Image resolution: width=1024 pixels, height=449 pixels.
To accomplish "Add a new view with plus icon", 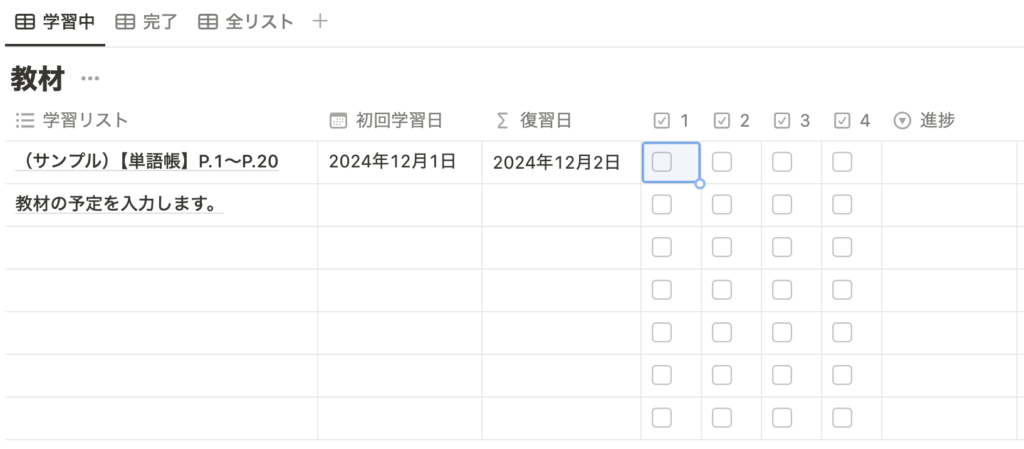I will tap(319, 22).
